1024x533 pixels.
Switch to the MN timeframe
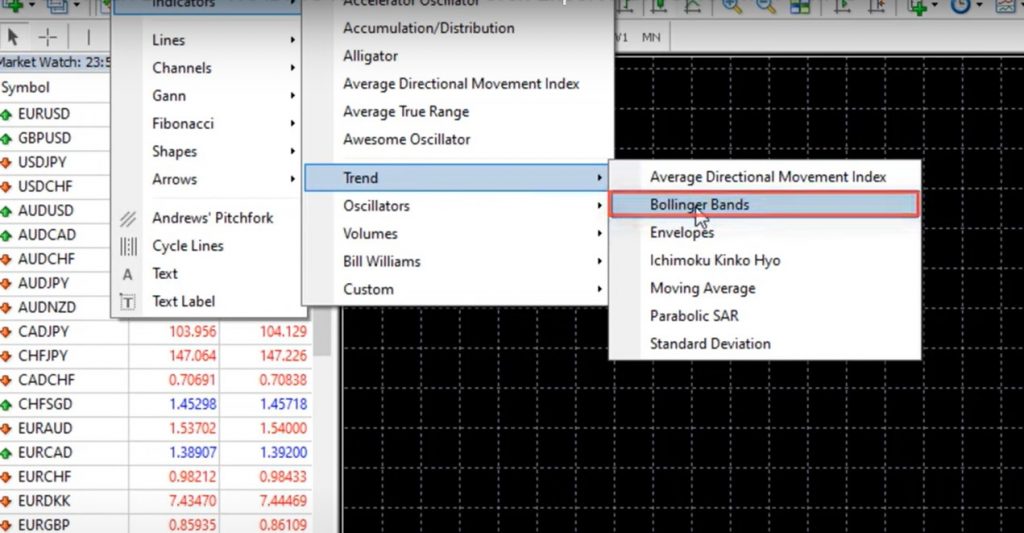[650, 37]
